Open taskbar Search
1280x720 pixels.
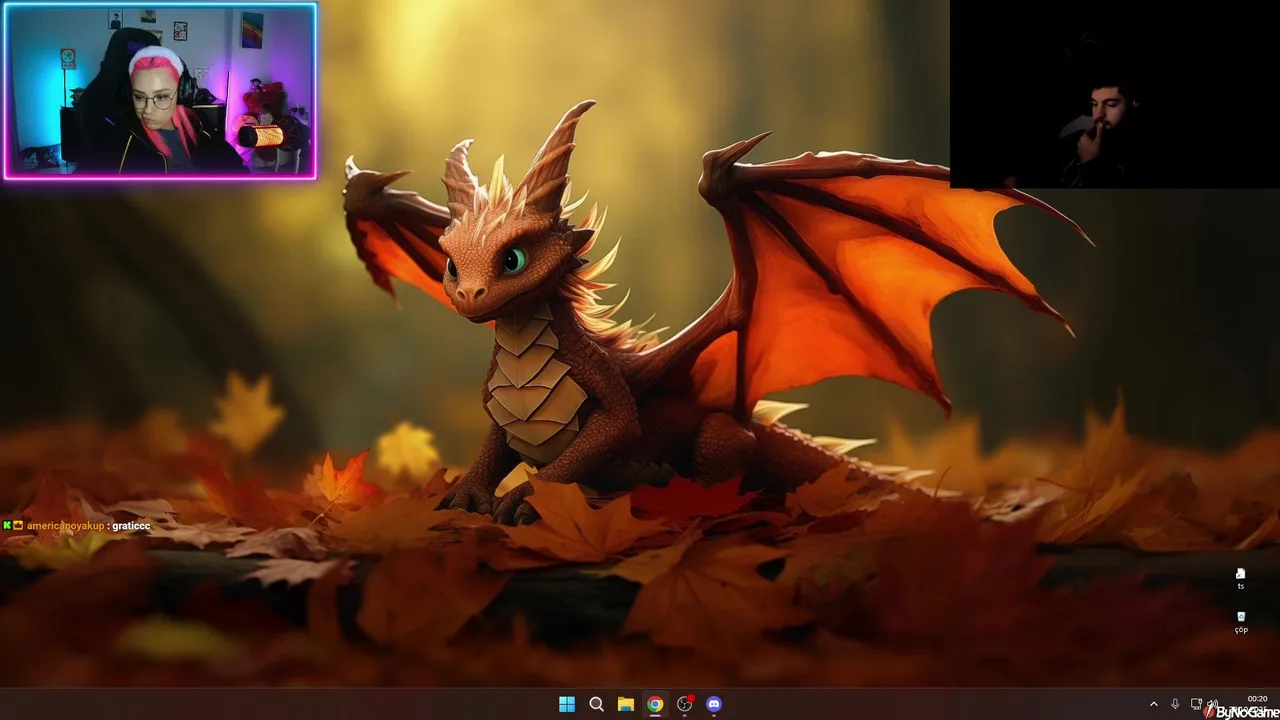(x=596, y=704)
